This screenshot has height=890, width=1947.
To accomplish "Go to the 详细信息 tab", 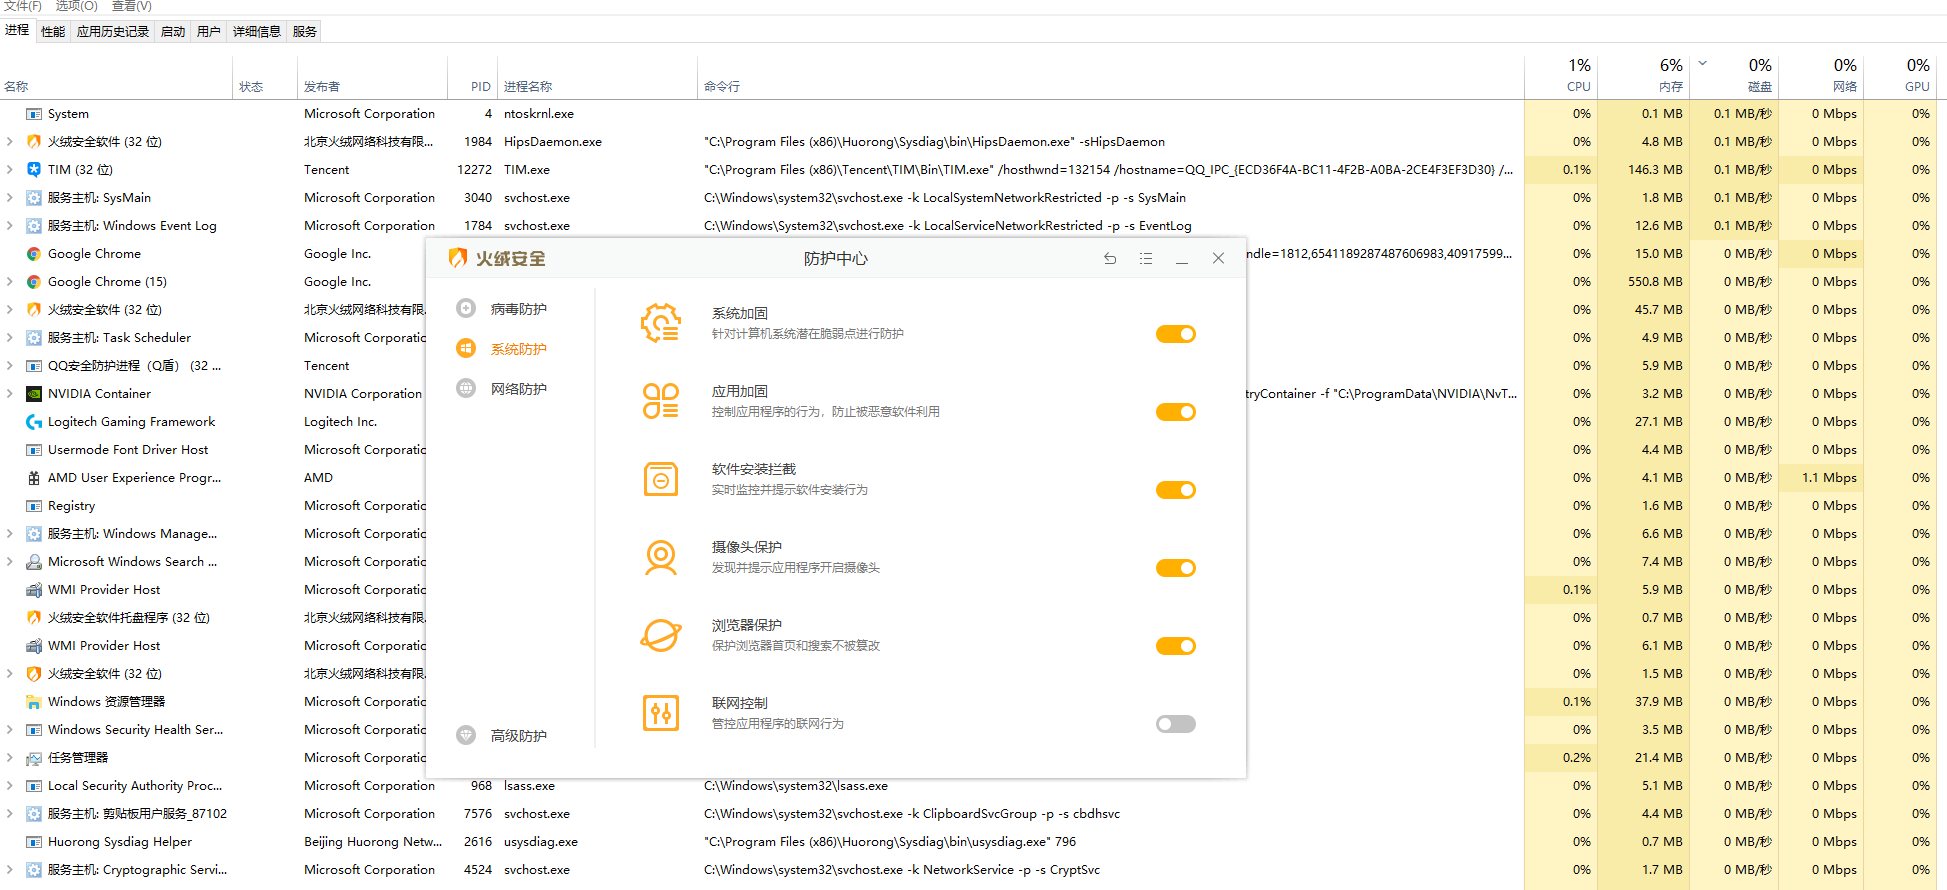I will point(257,31).
